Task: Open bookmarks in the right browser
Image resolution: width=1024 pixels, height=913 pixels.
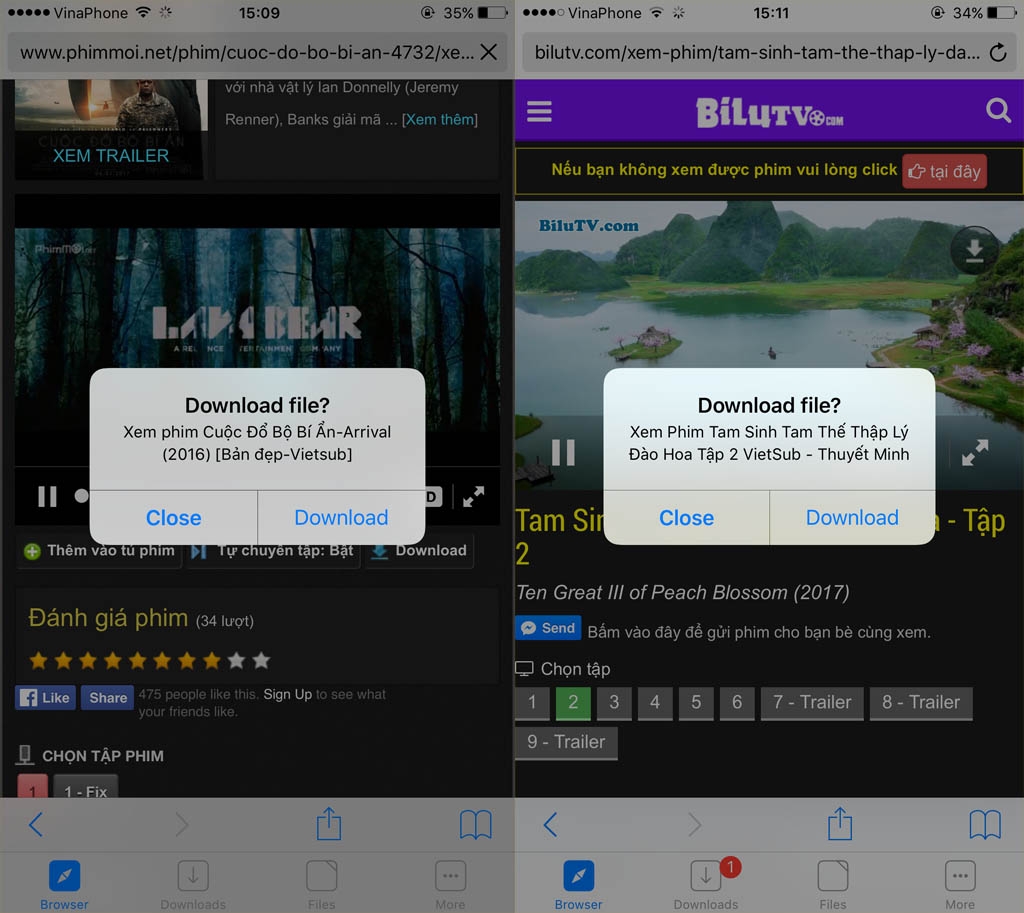Action: 985,825
